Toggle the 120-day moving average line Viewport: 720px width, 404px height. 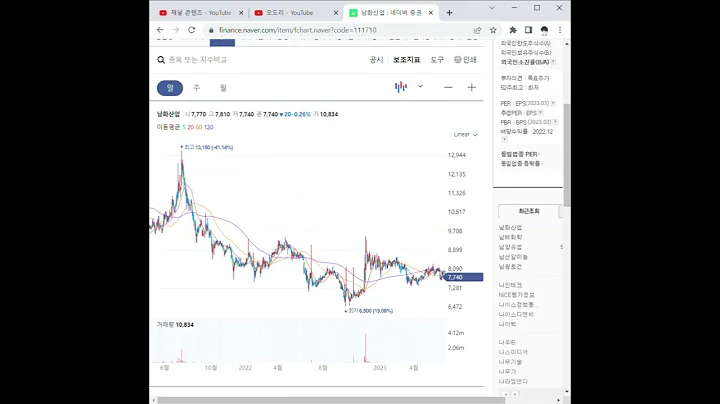(x=208, y=127)
